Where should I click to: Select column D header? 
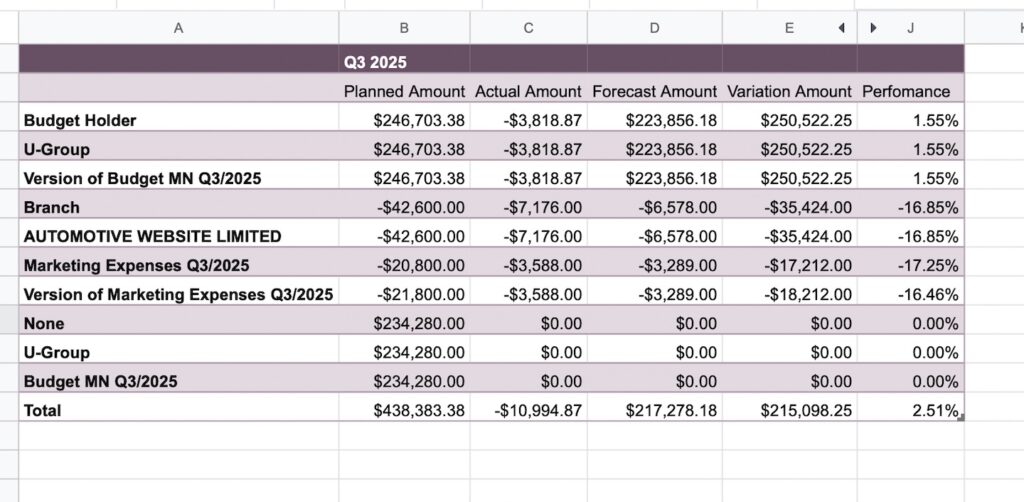coord(654,28)
